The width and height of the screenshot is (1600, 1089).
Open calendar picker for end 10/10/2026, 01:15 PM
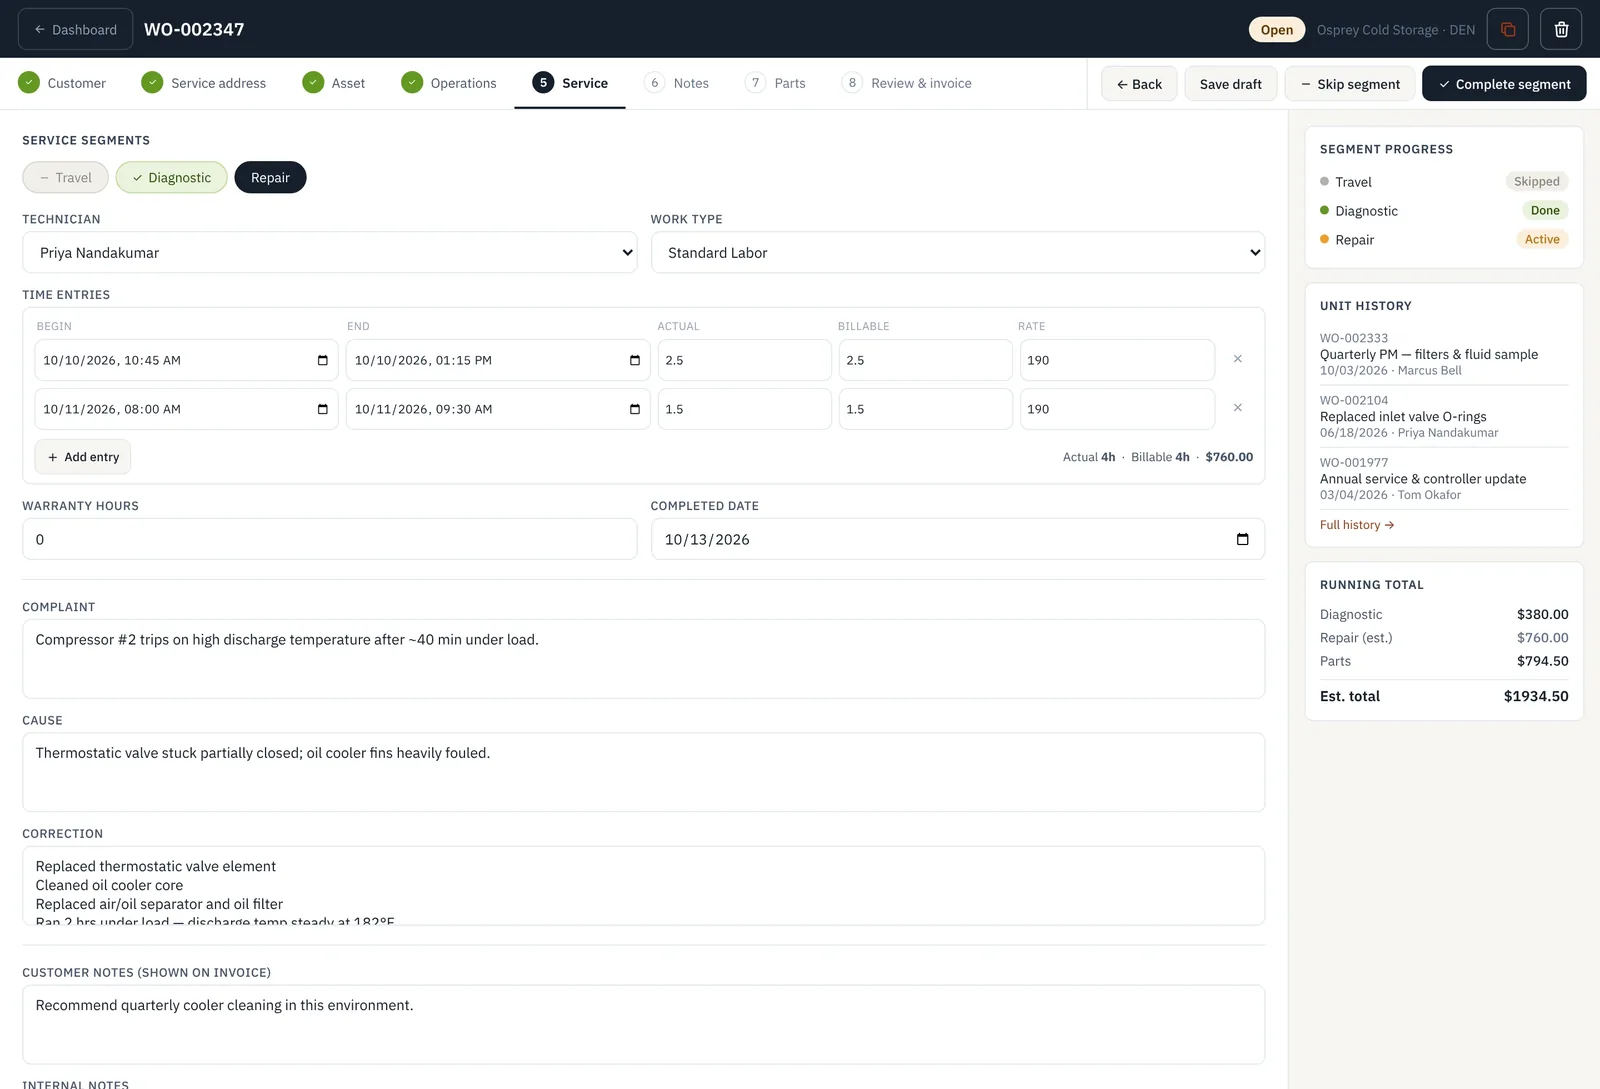click(634, 360)
